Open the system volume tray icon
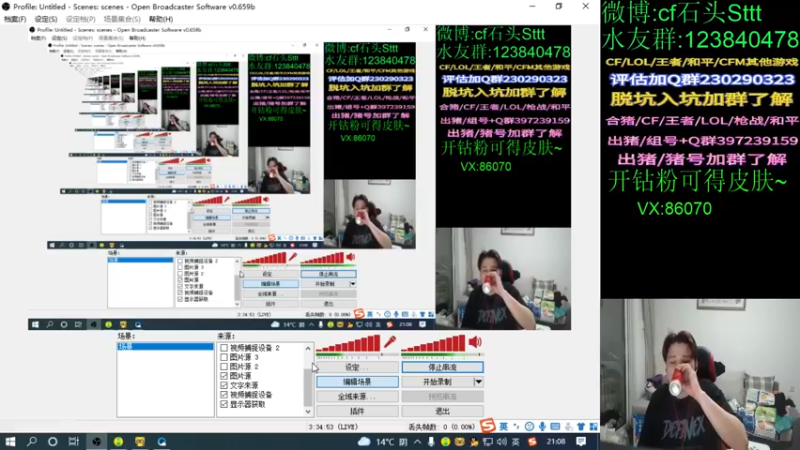800x450 pixels. [502, 441]
